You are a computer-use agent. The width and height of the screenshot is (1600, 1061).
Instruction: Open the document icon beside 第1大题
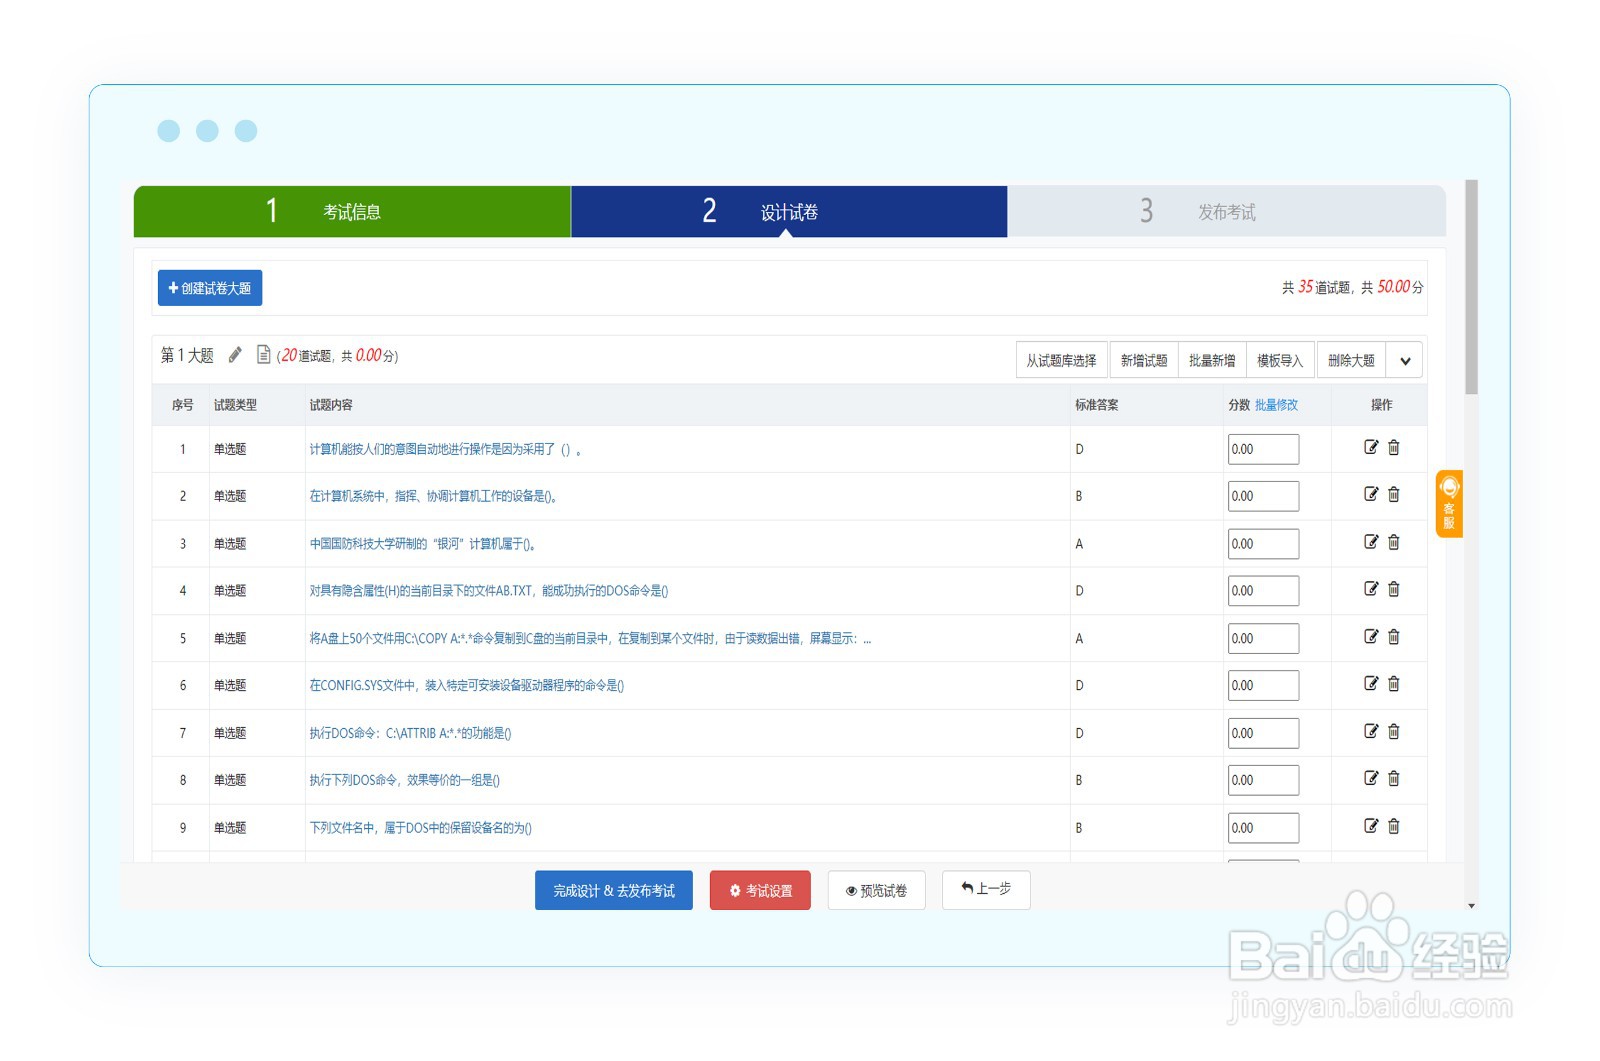pos(264,354)
